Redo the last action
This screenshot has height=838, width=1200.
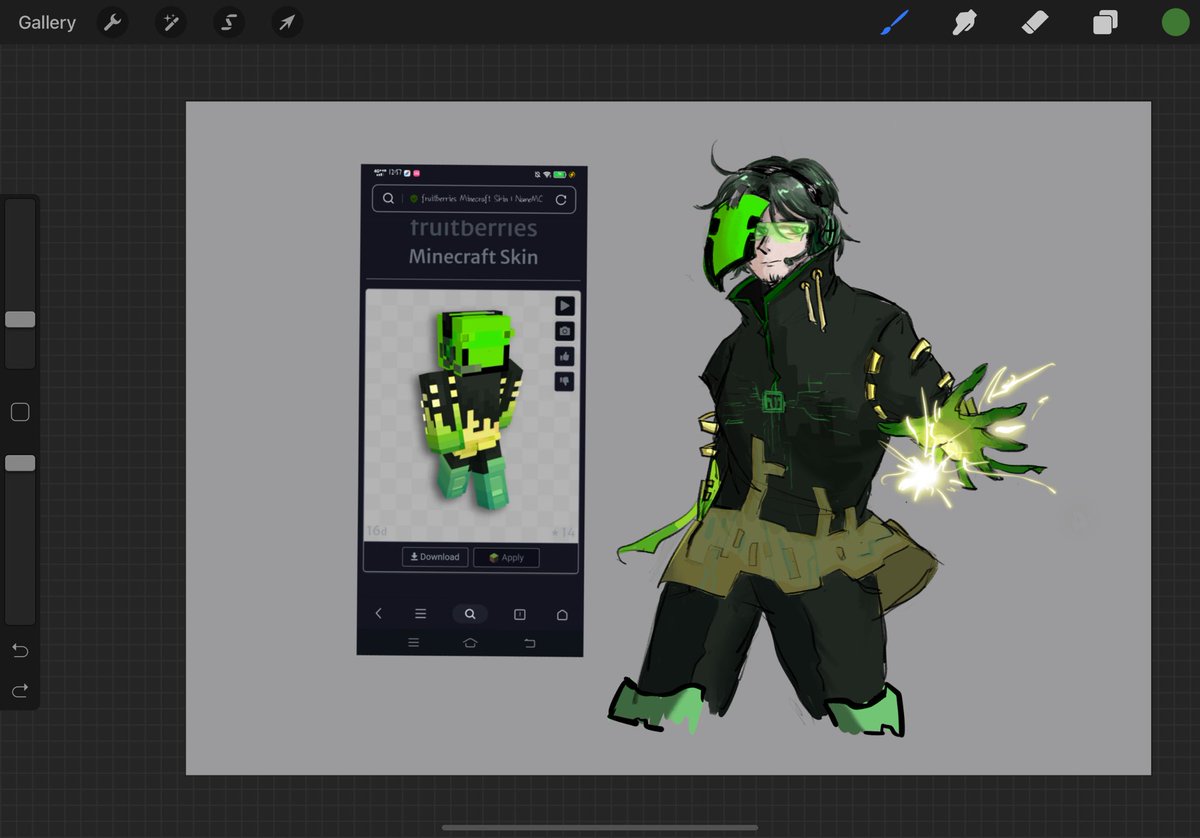20,690
